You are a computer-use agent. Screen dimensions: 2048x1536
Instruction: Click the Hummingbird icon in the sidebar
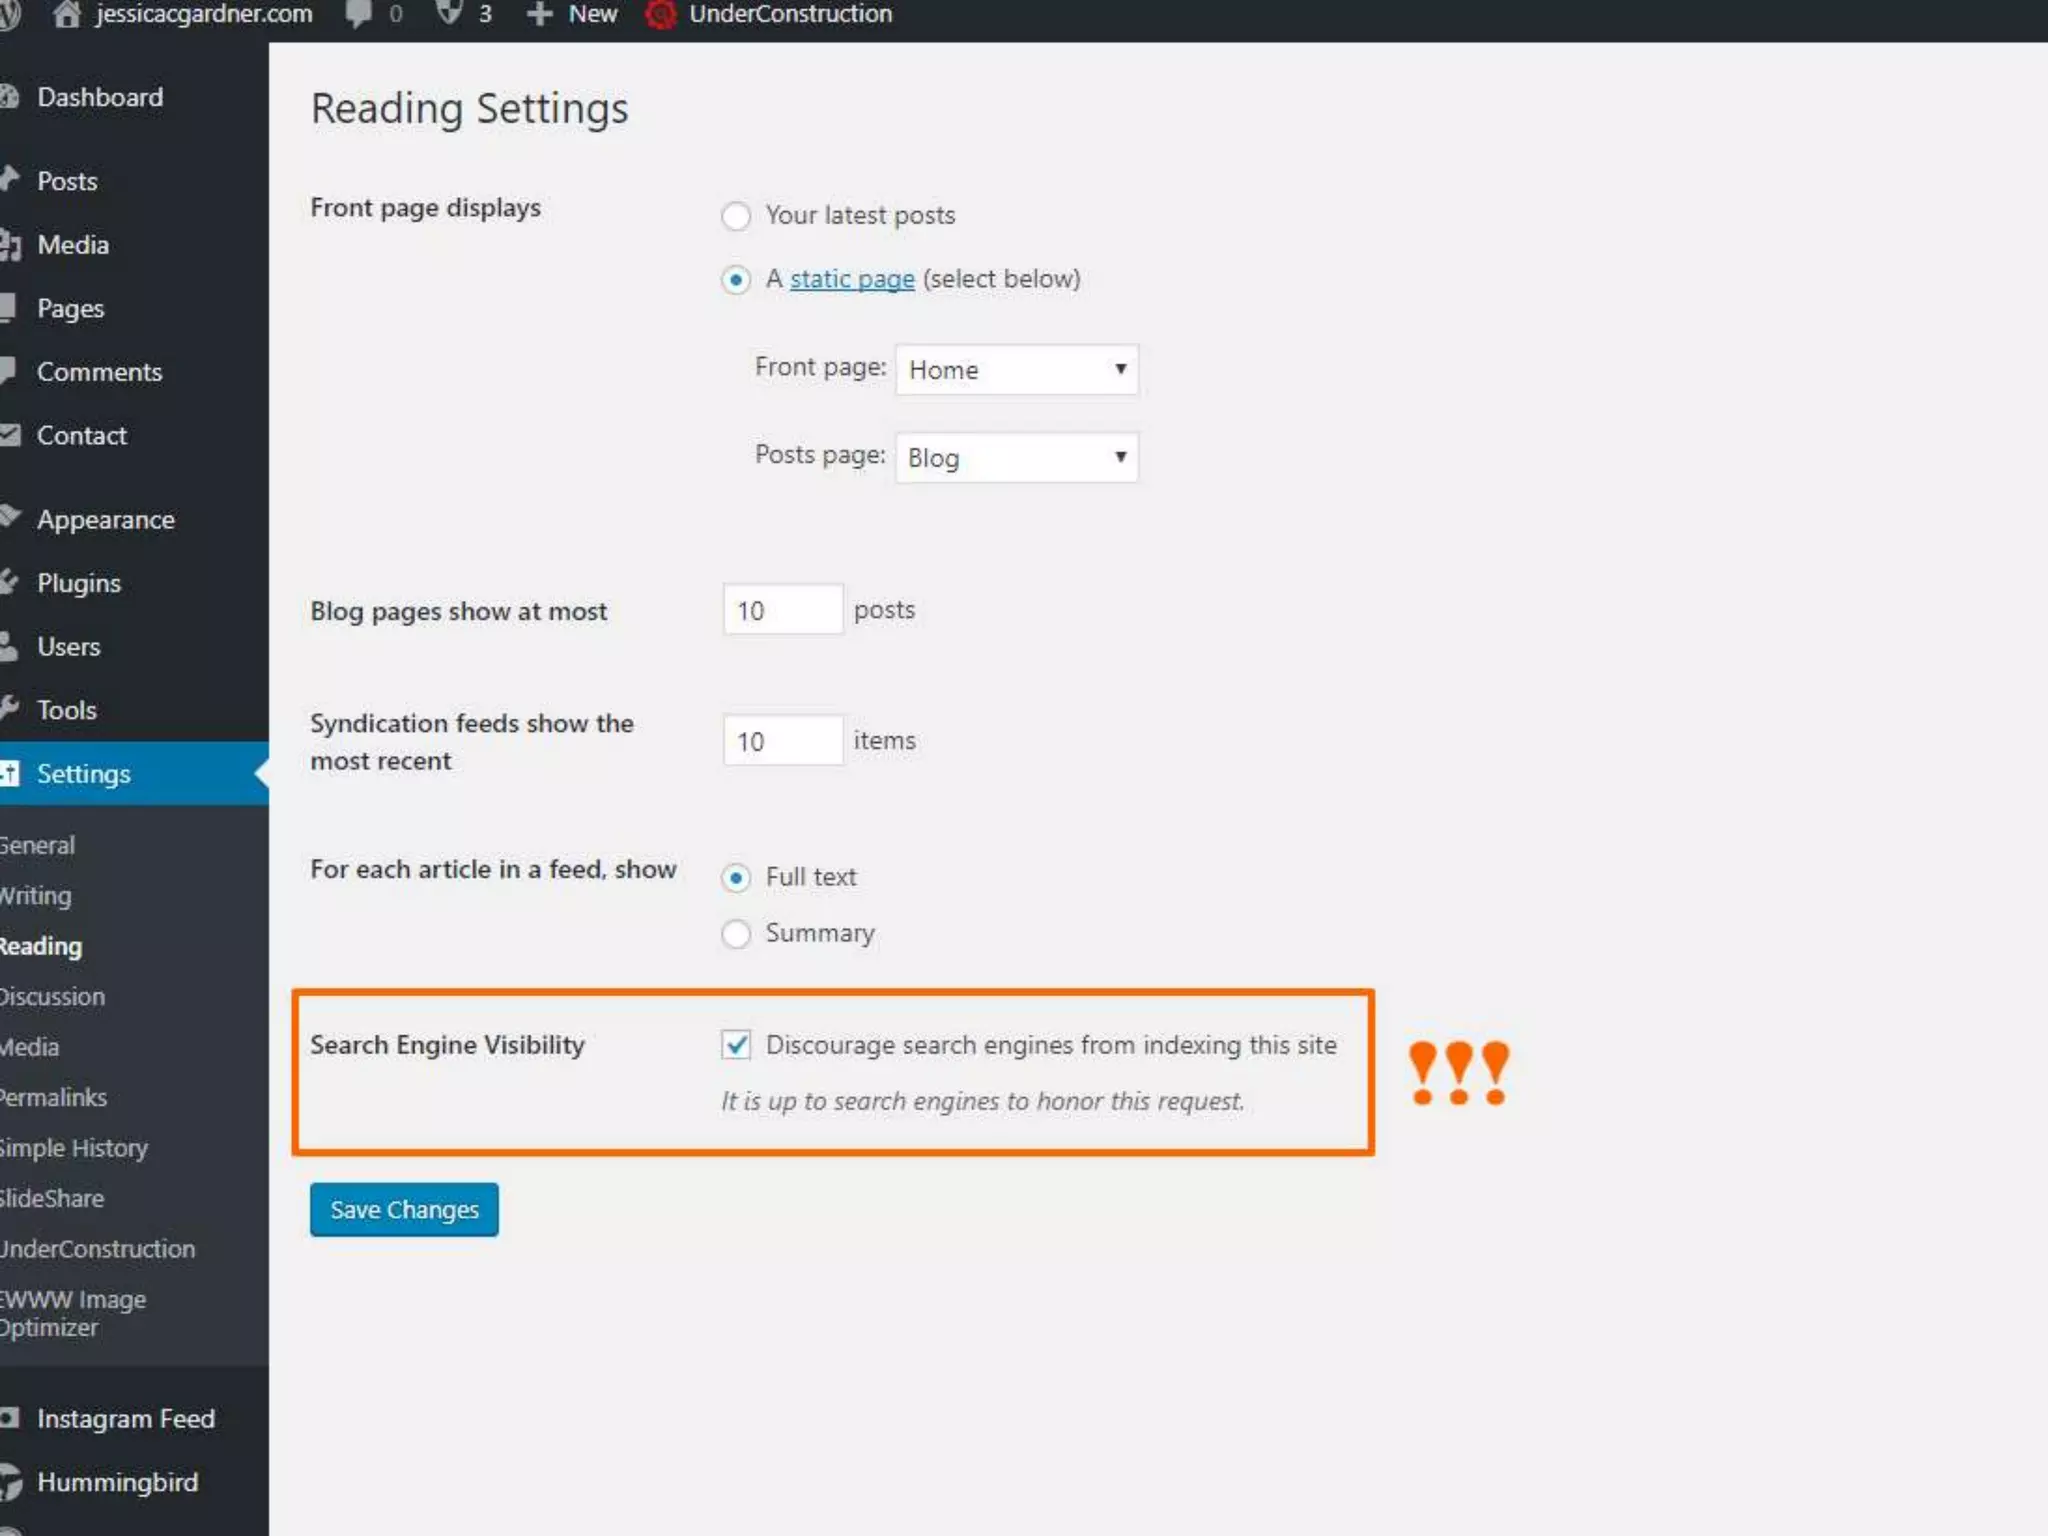[10, 1482]
